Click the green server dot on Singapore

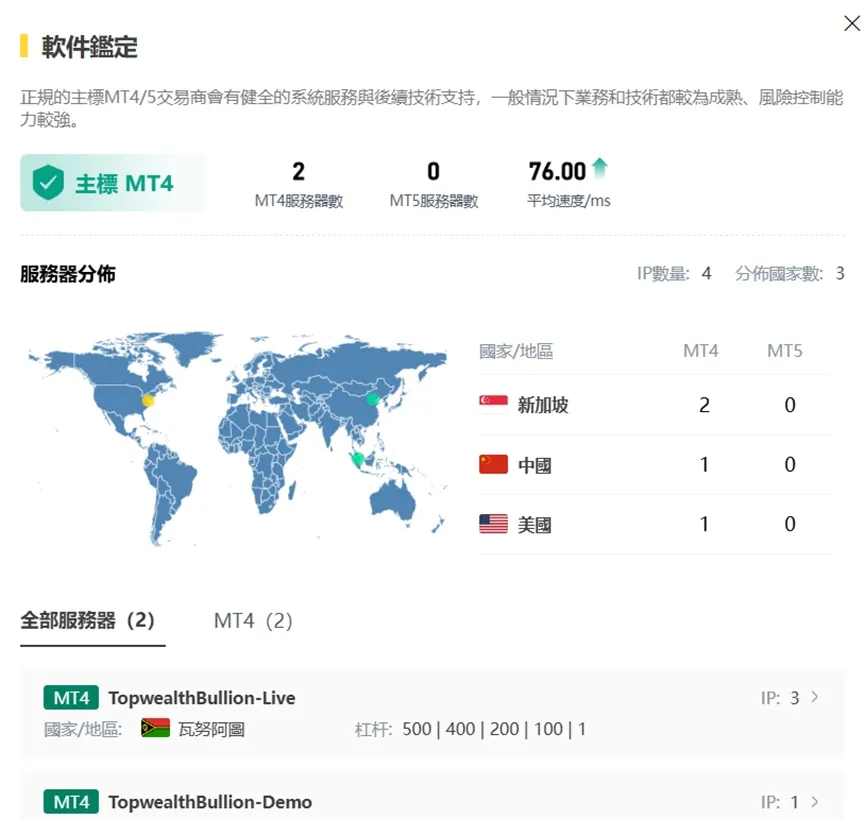[358, 458]
